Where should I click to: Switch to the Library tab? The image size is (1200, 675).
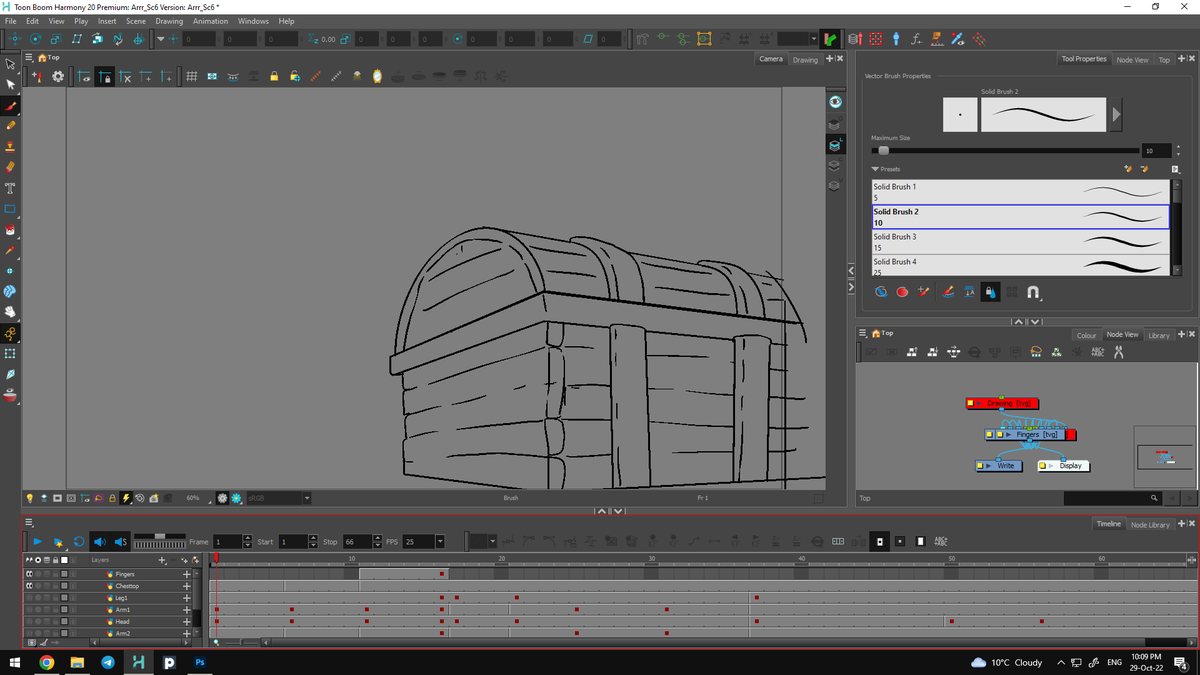[1158, 335]
